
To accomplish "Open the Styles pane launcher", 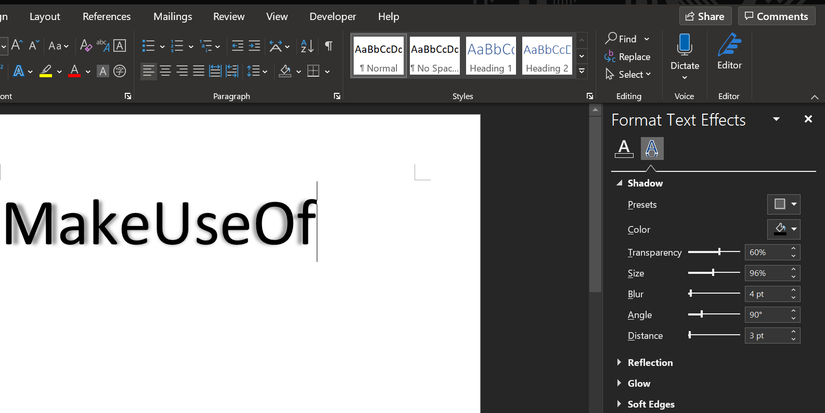I will pos(589,96).
